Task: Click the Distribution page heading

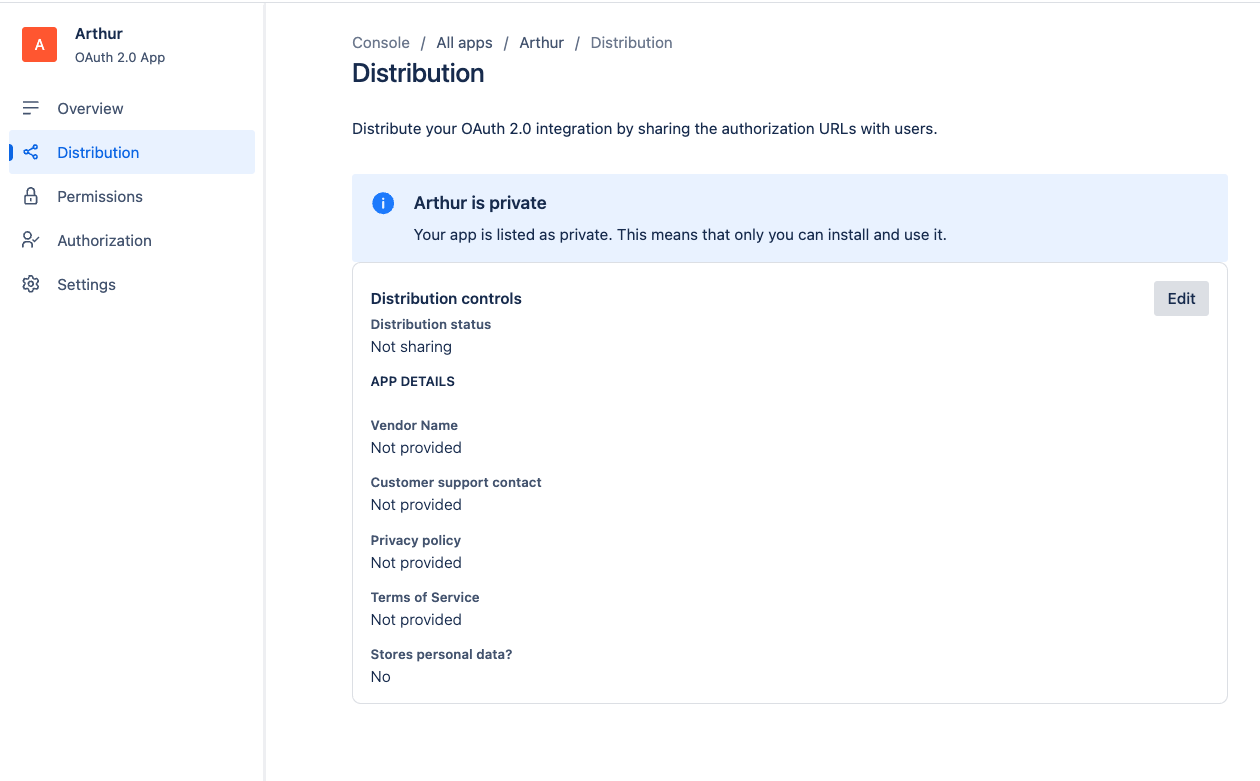Action: click(418, 73)
